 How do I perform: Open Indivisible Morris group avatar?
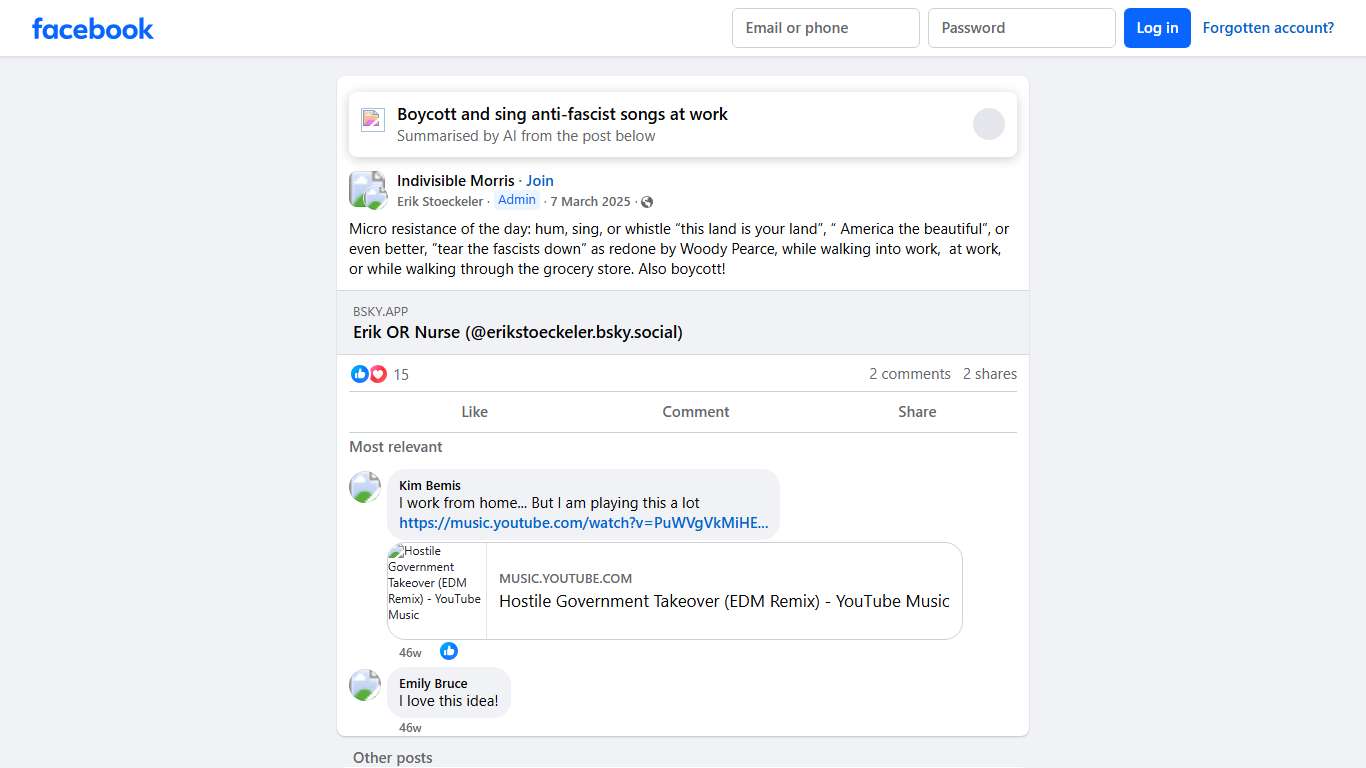click(367, 190)
